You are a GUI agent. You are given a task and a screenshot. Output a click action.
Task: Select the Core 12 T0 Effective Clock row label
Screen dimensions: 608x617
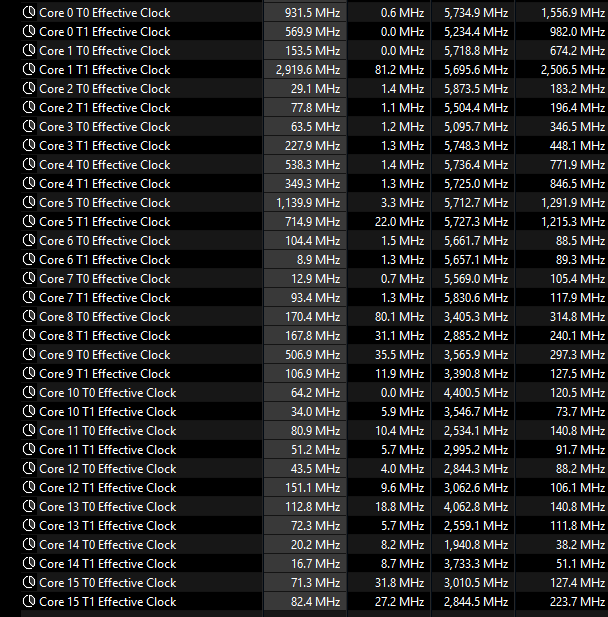point(108,469)
